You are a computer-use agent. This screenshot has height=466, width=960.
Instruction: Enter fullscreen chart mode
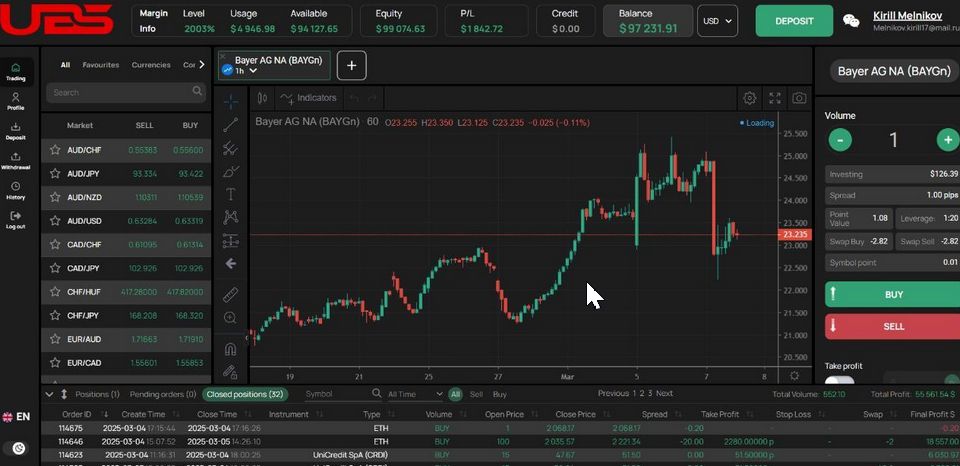(x=775, y=98)
